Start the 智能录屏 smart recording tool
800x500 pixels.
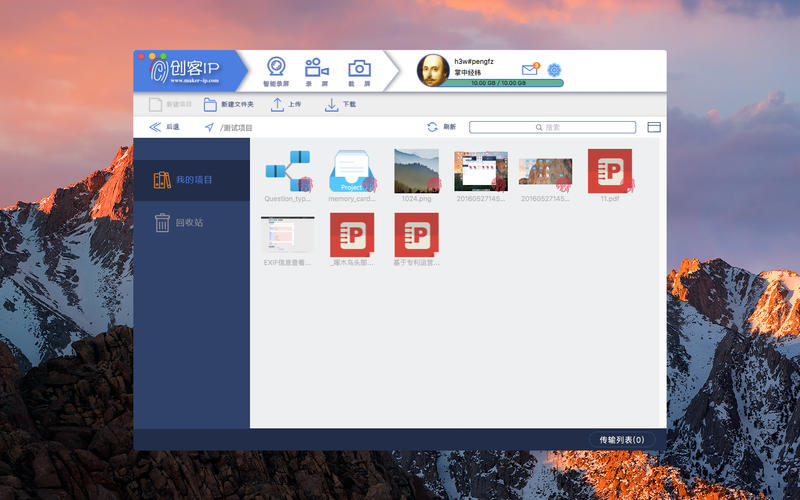pyautogui.click(x=276, y=71)
